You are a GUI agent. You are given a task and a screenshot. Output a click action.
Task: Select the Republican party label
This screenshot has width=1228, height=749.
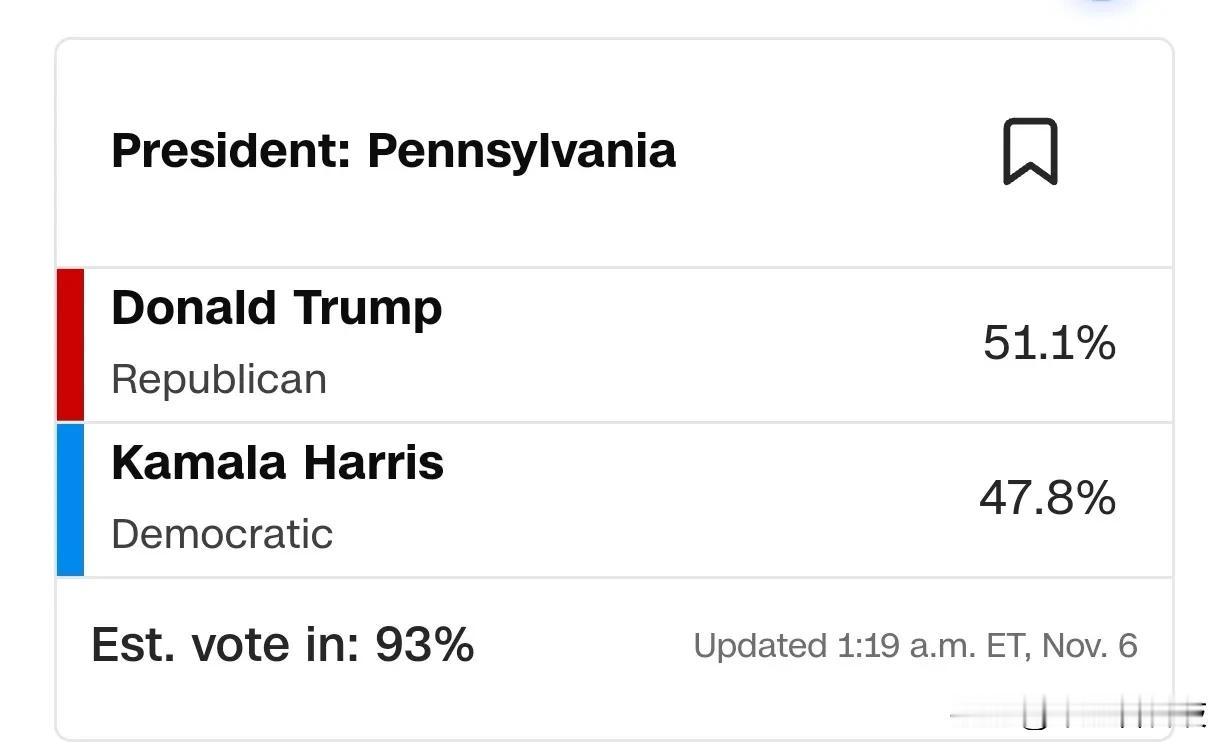click(219, 380)
